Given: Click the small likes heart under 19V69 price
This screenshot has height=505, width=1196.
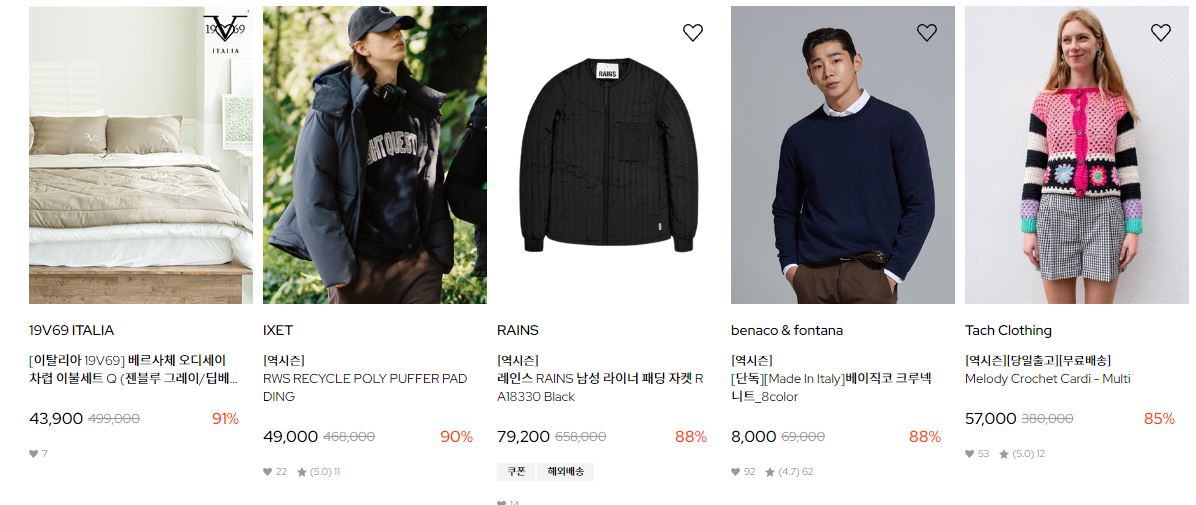Looking at the screenshot, I should [x=34, y=454].
